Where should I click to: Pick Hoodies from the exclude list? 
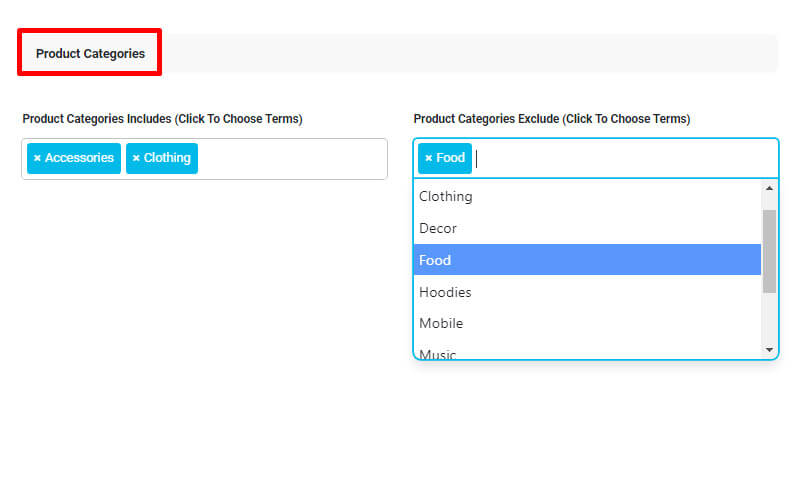pos(587,292)
